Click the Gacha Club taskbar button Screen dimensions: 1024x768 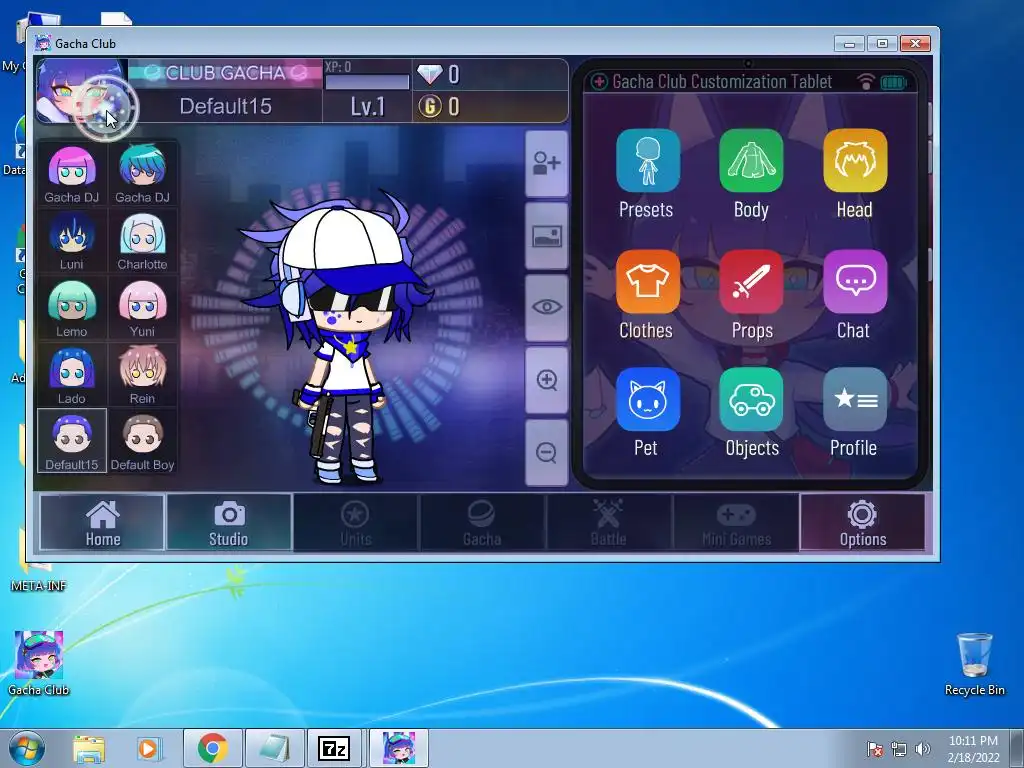(x=398, y=748)
